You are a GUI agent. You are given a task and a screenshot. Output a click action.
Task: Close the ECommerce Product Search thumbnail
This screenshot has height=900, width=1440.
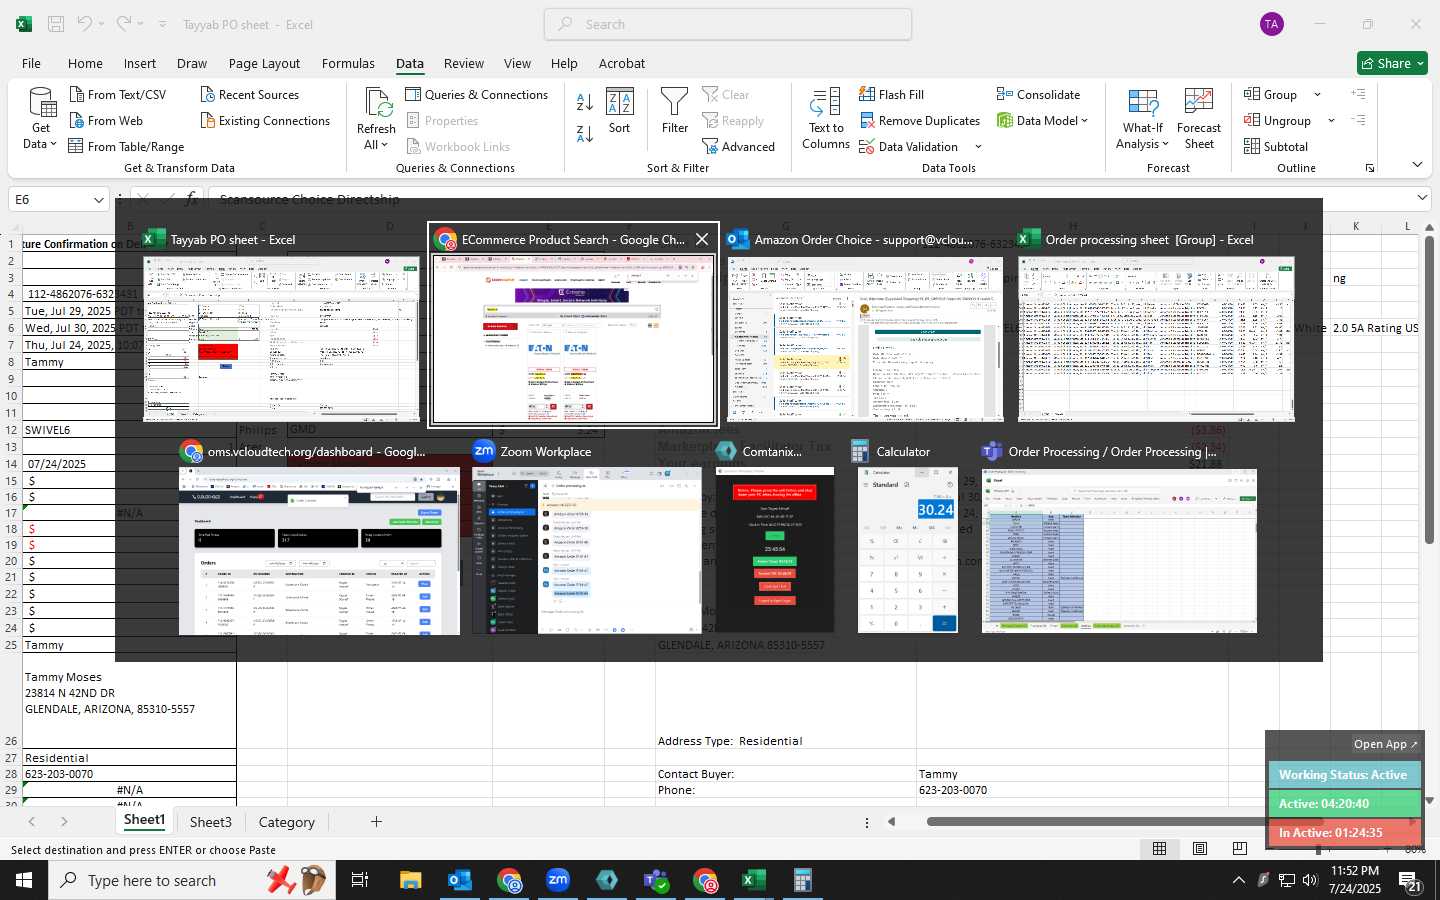[702, 239]
